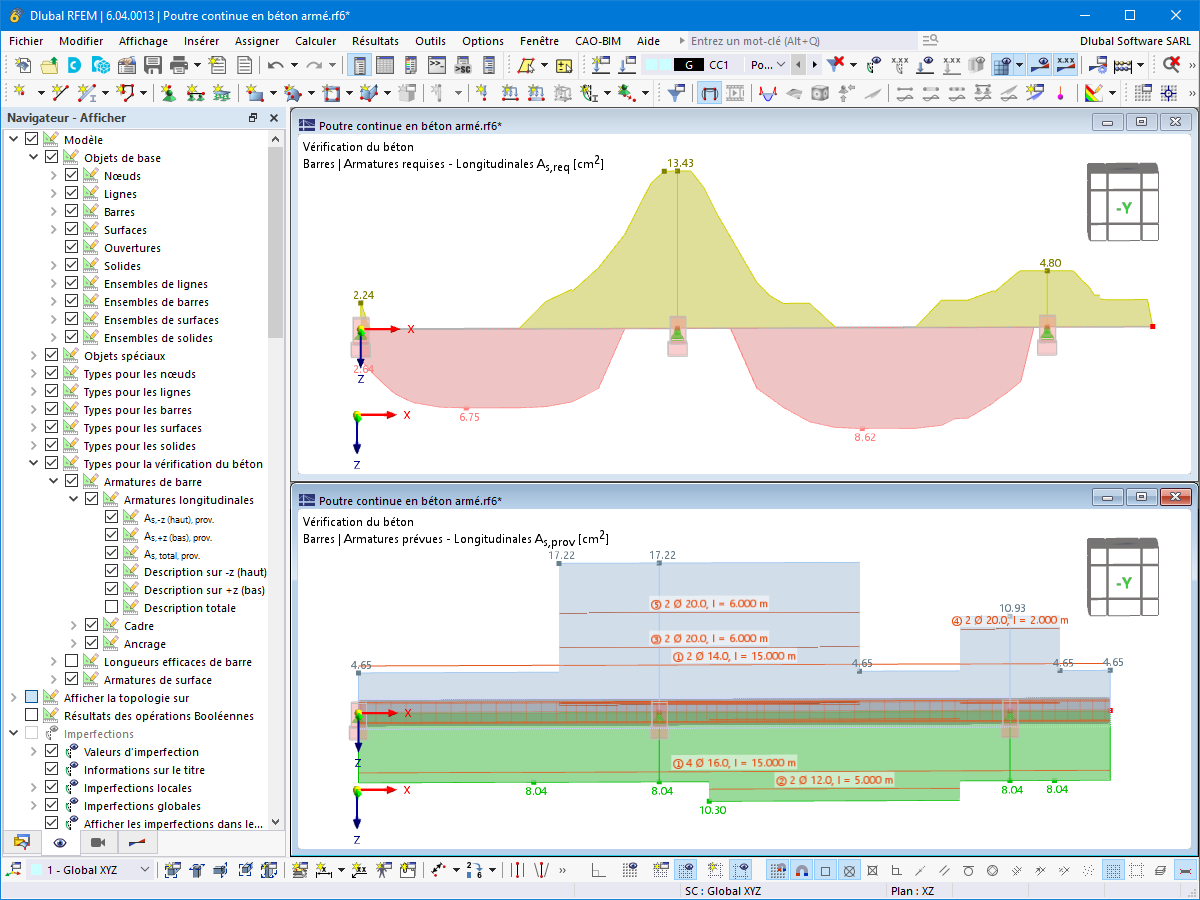Viewport: 1200px width, 900px height.
Task: Uncheck the Nœuds checkbox
Action: [x=72, y=176]
